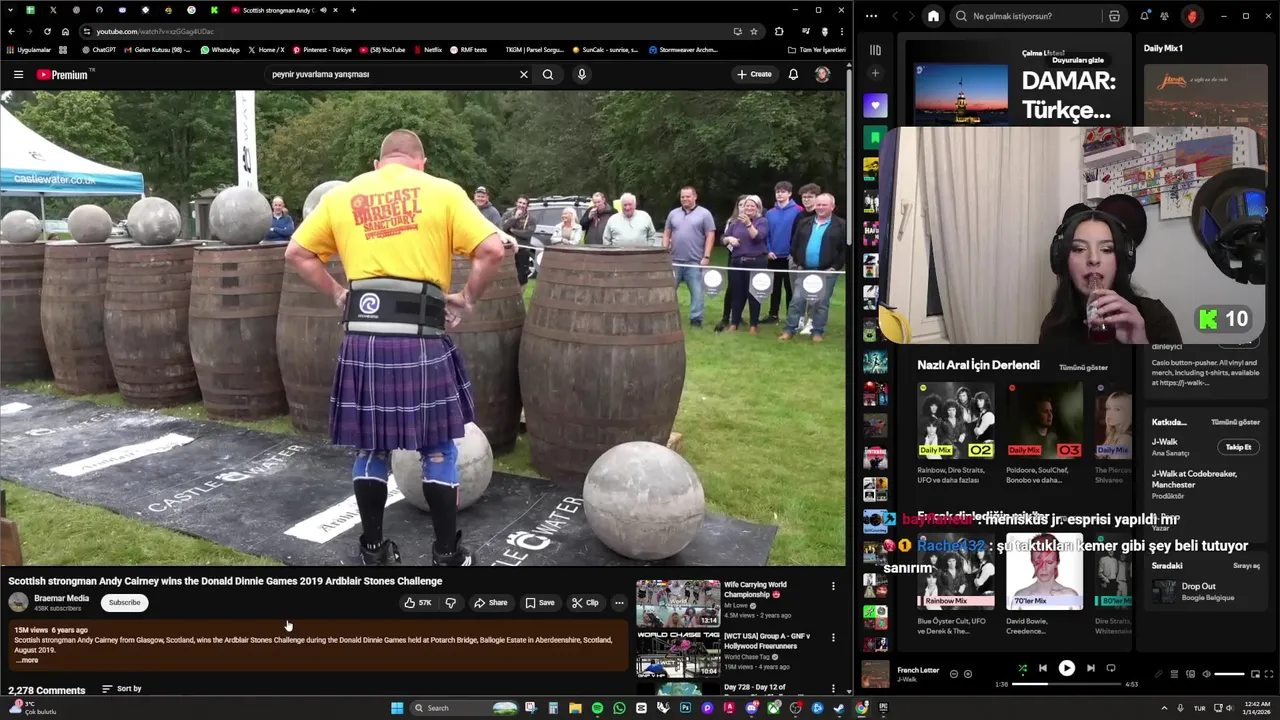The width and height of the screenshot is (1280, 720).
Task: Open WCT USA Group A video title
Action: (767, 641)
